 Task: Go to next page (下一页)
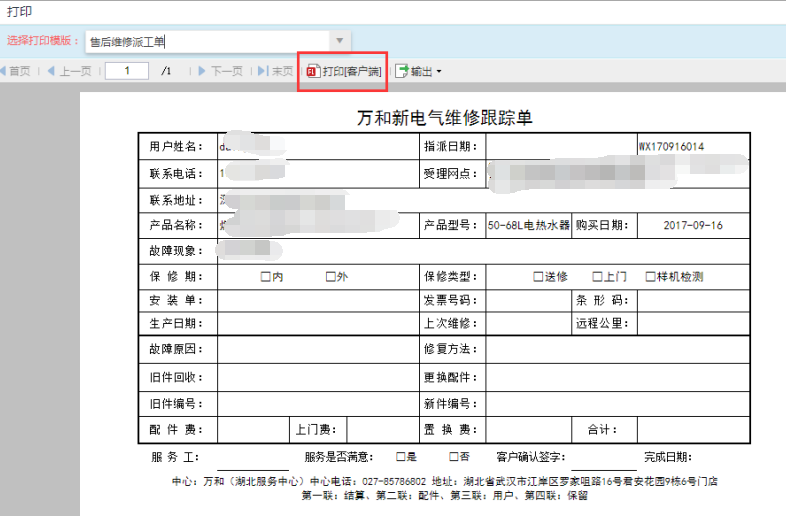(x=219, y=72)
